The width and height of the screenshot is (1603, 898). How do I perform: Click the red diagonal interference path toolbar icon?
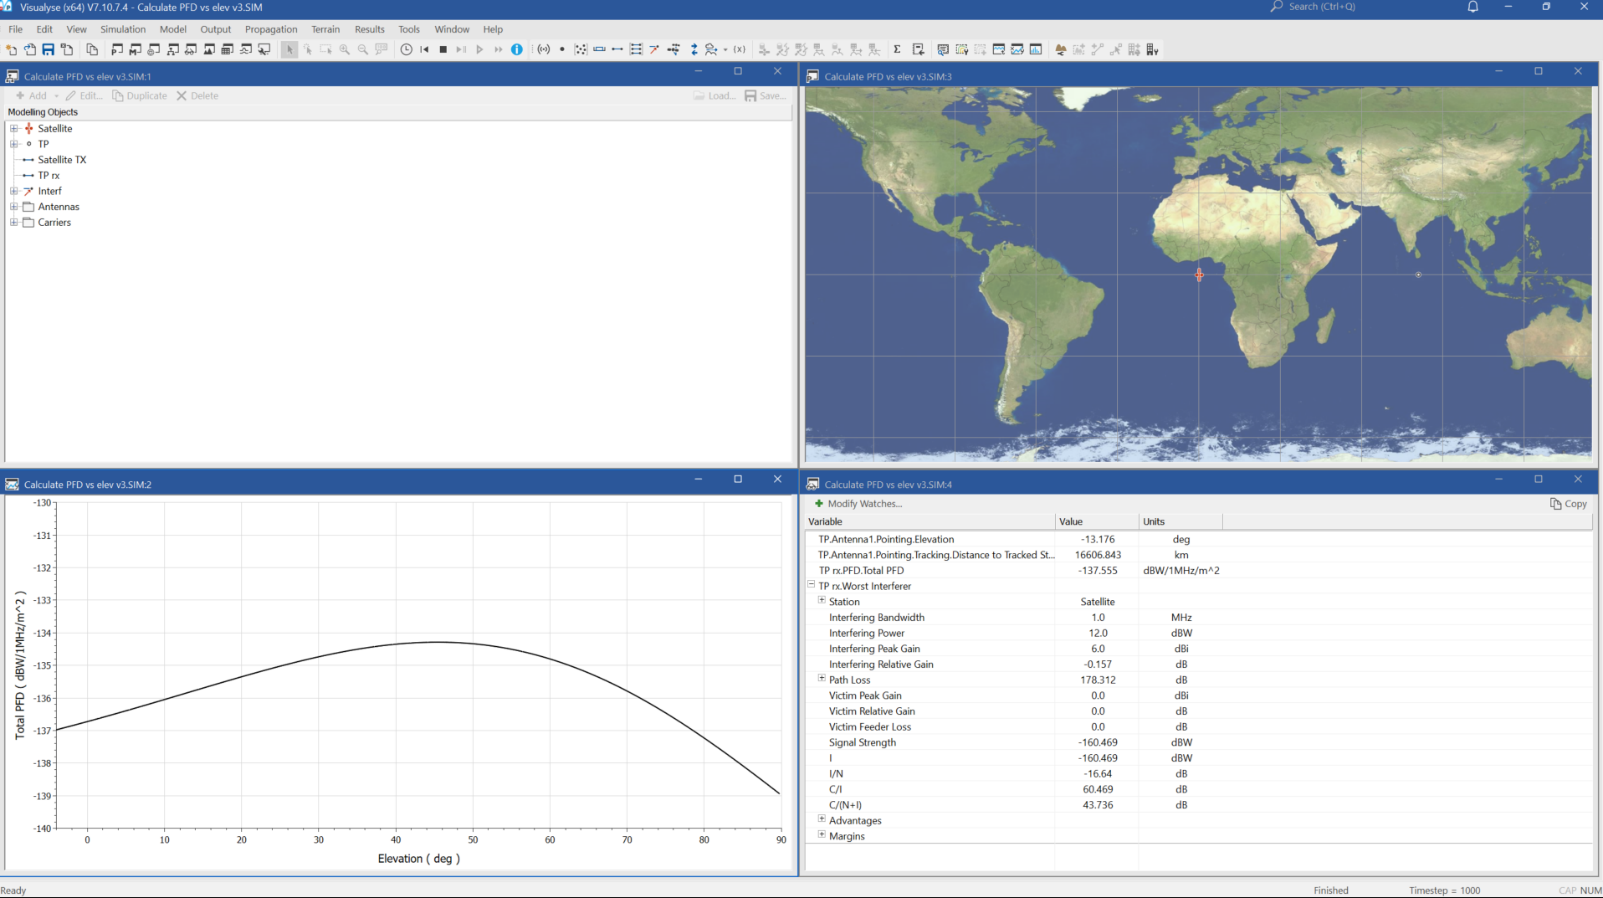[x=654, y=49]
